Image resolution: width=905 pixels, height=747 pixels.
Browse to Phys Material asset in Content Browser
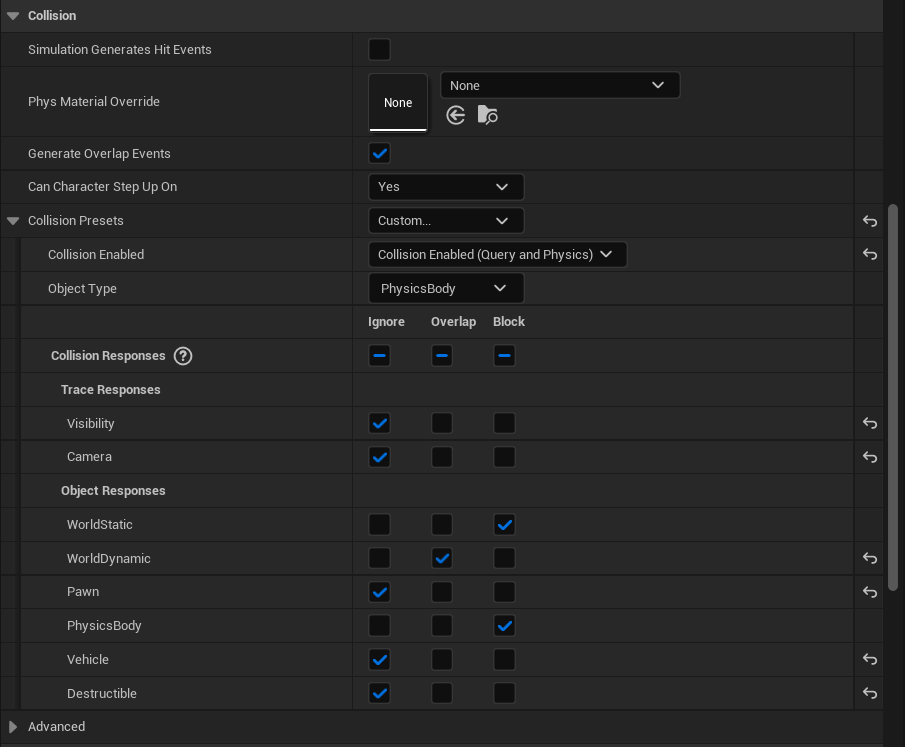click(488, 115)
